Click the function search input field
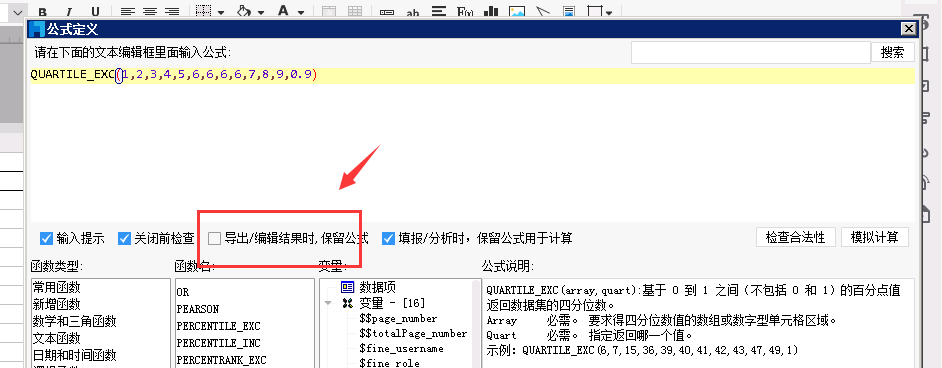Image resolution: width=942 pixels, height=368 pixels. [x=751, y=52]
